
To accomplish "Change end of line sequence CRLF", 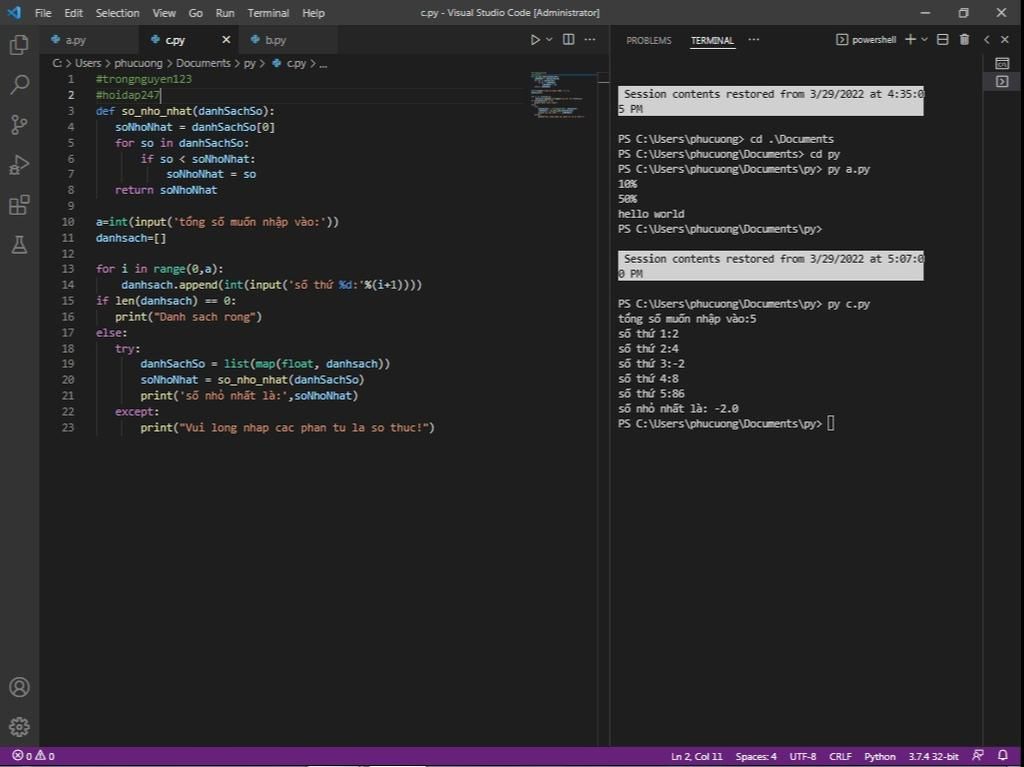I will (x=840, y=756).
